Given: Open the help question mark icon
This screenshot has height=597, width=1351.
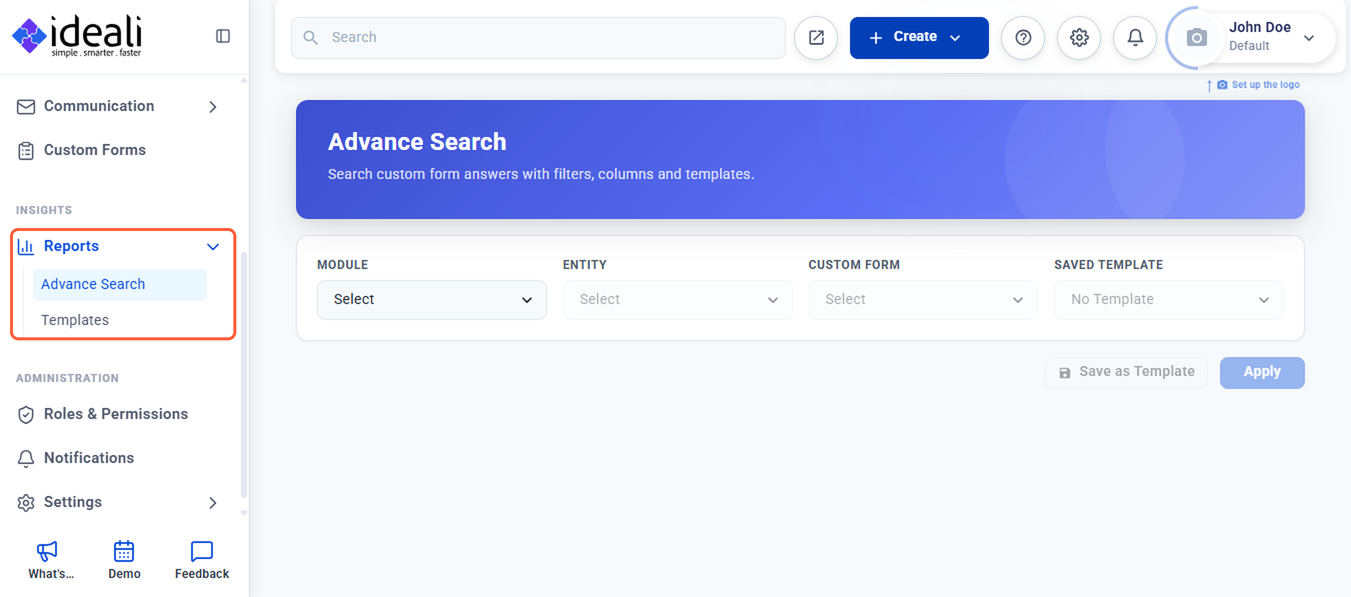Looking at the screenshot, I should (x=1023, y=37).
